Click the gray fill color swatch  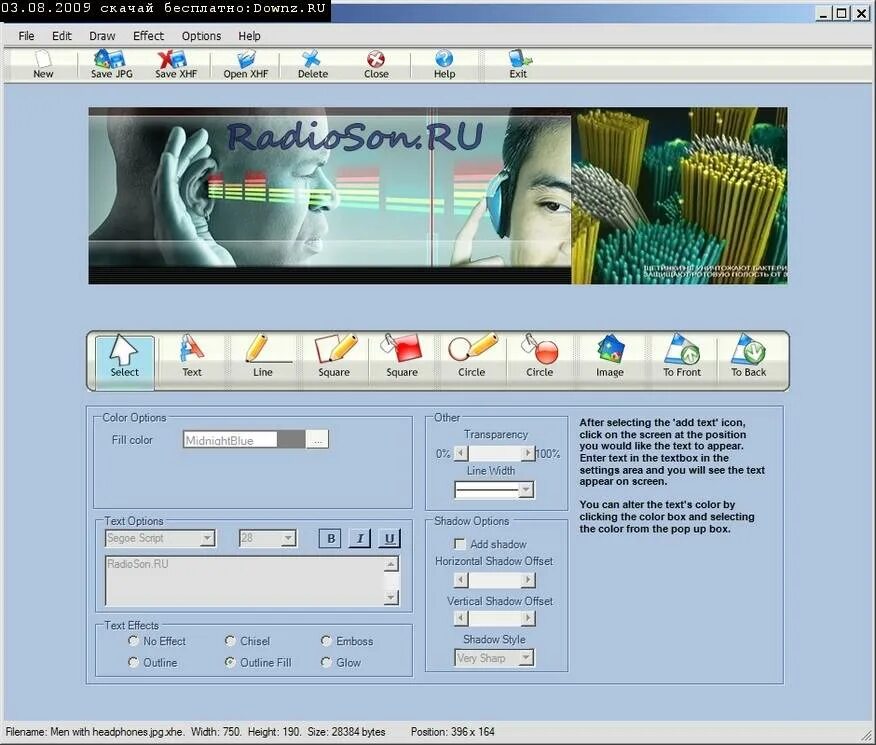291,440
